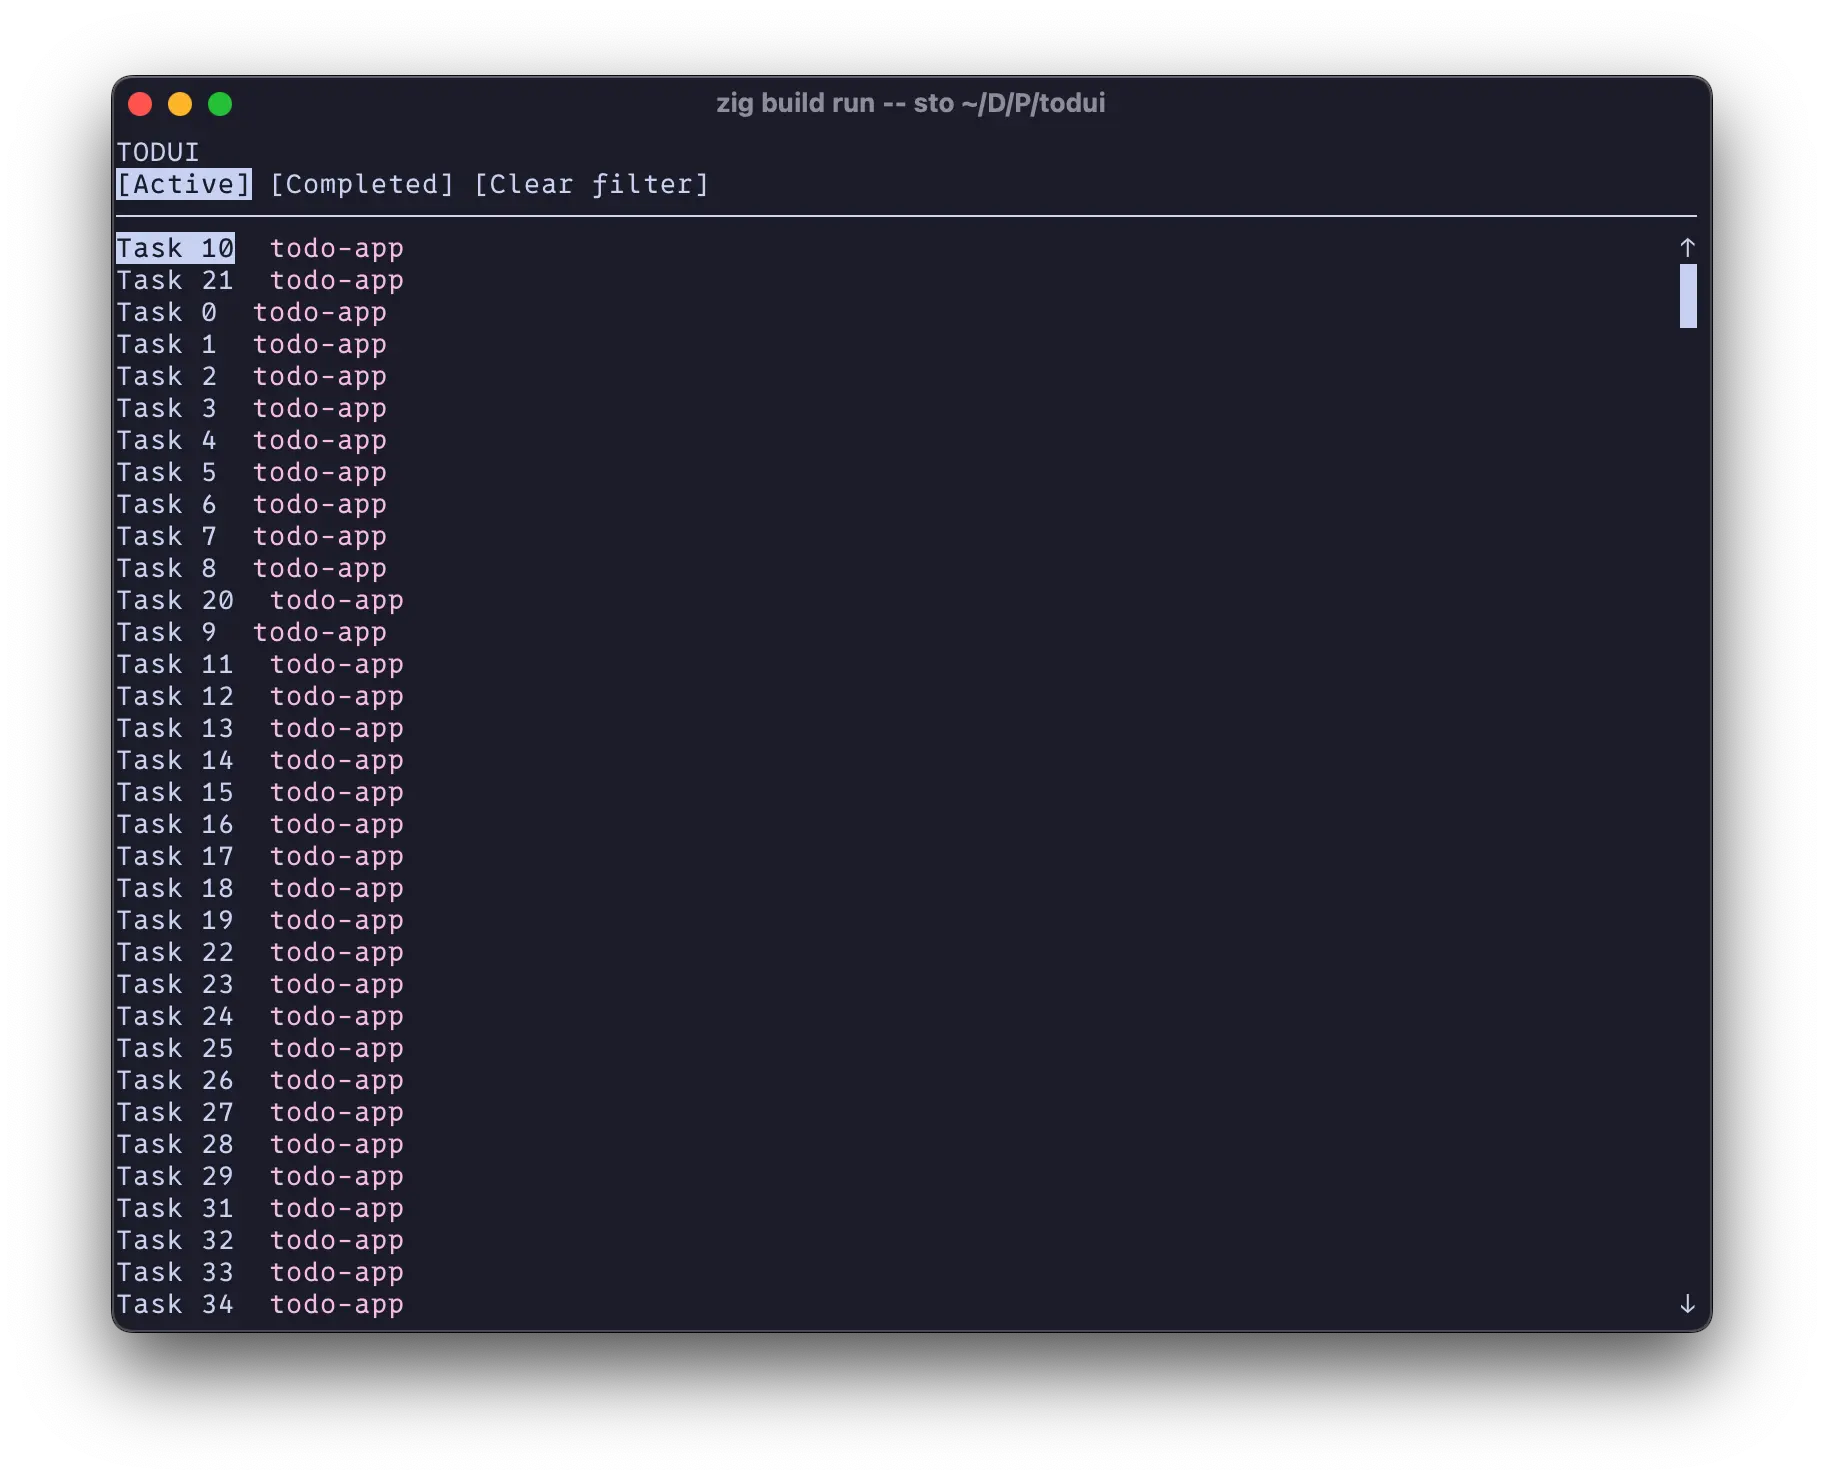Select Task 34 at the bottom

(176, 1303)
